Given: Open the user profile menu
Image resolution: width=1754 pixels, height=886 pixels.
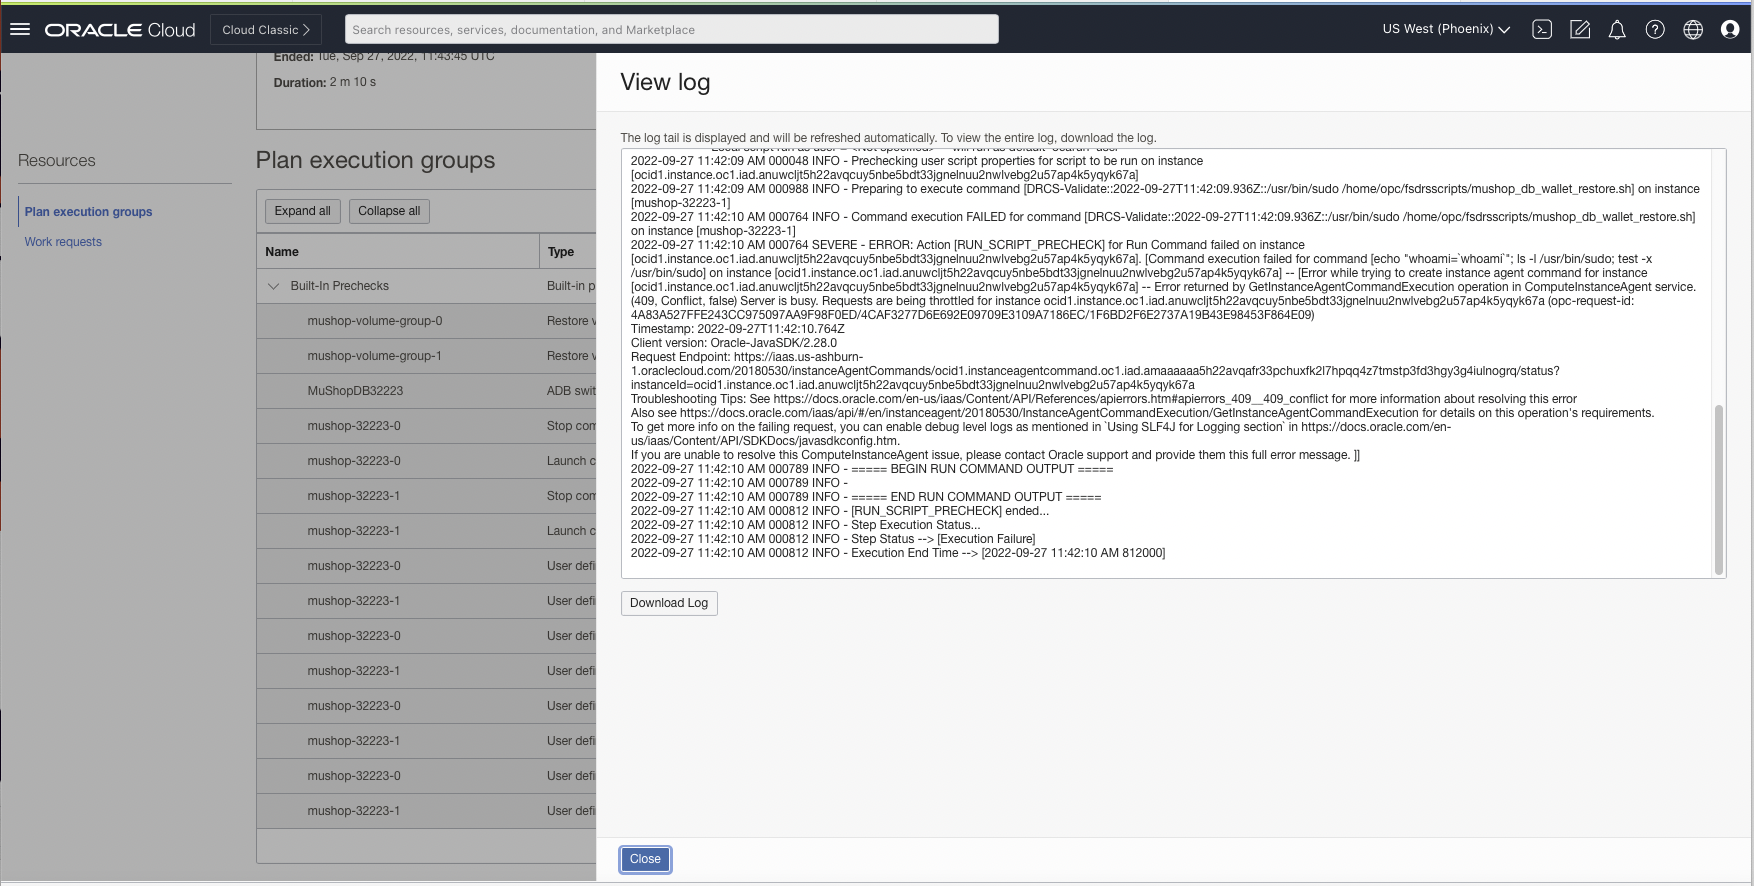Looking at the screenshot, I should tap(1730, 30).
